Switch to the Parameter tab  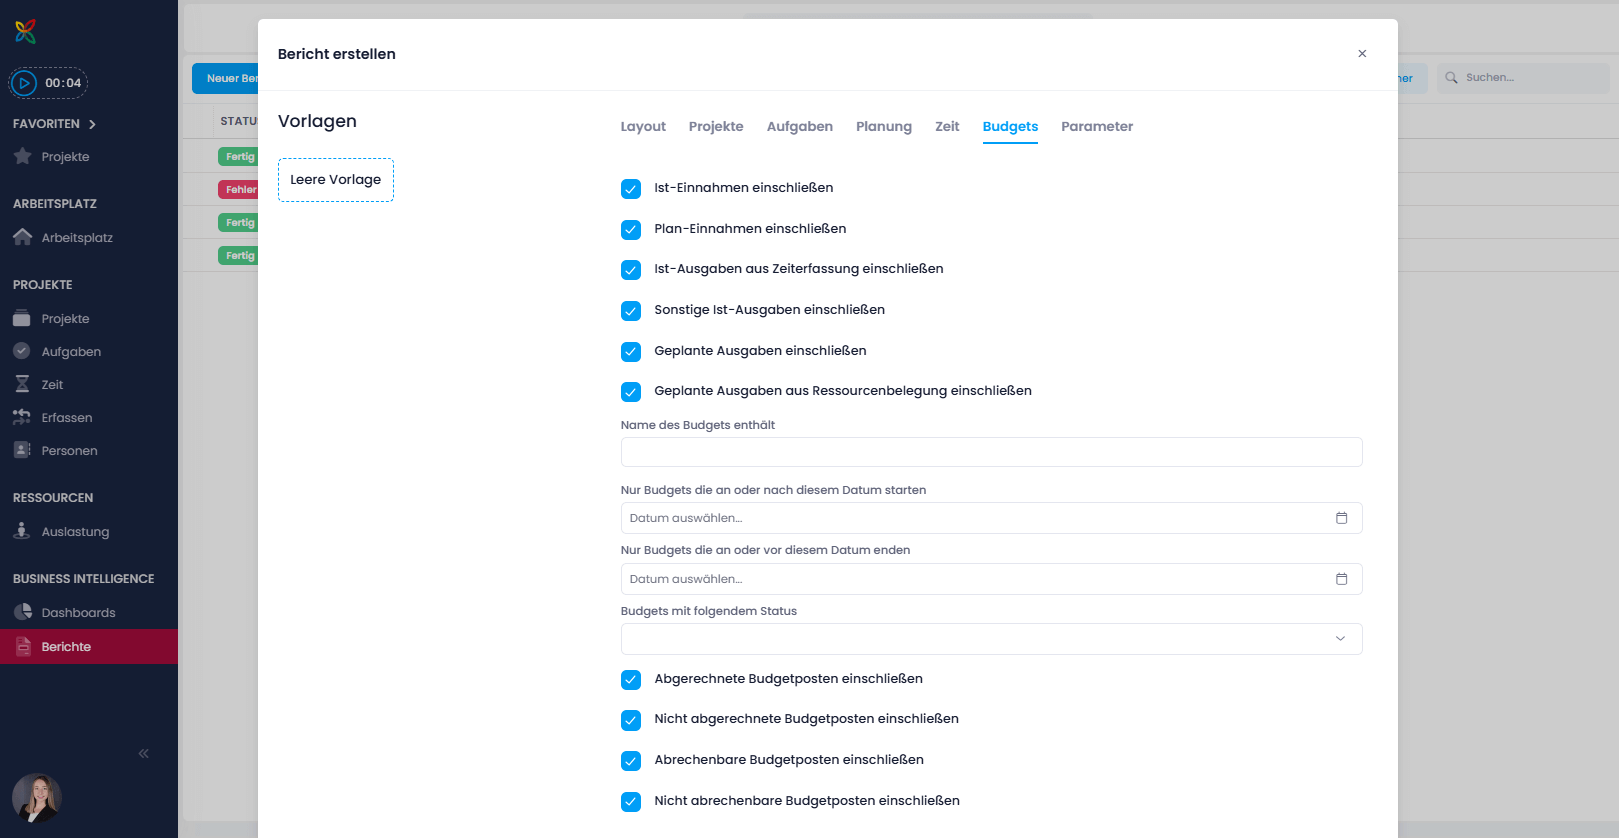coord(1097,127)
